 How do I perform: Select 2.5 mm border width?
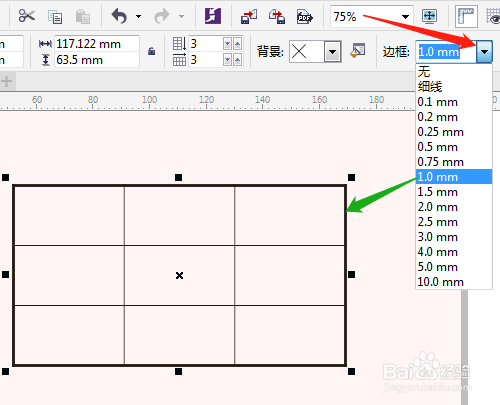coord(454,222)
